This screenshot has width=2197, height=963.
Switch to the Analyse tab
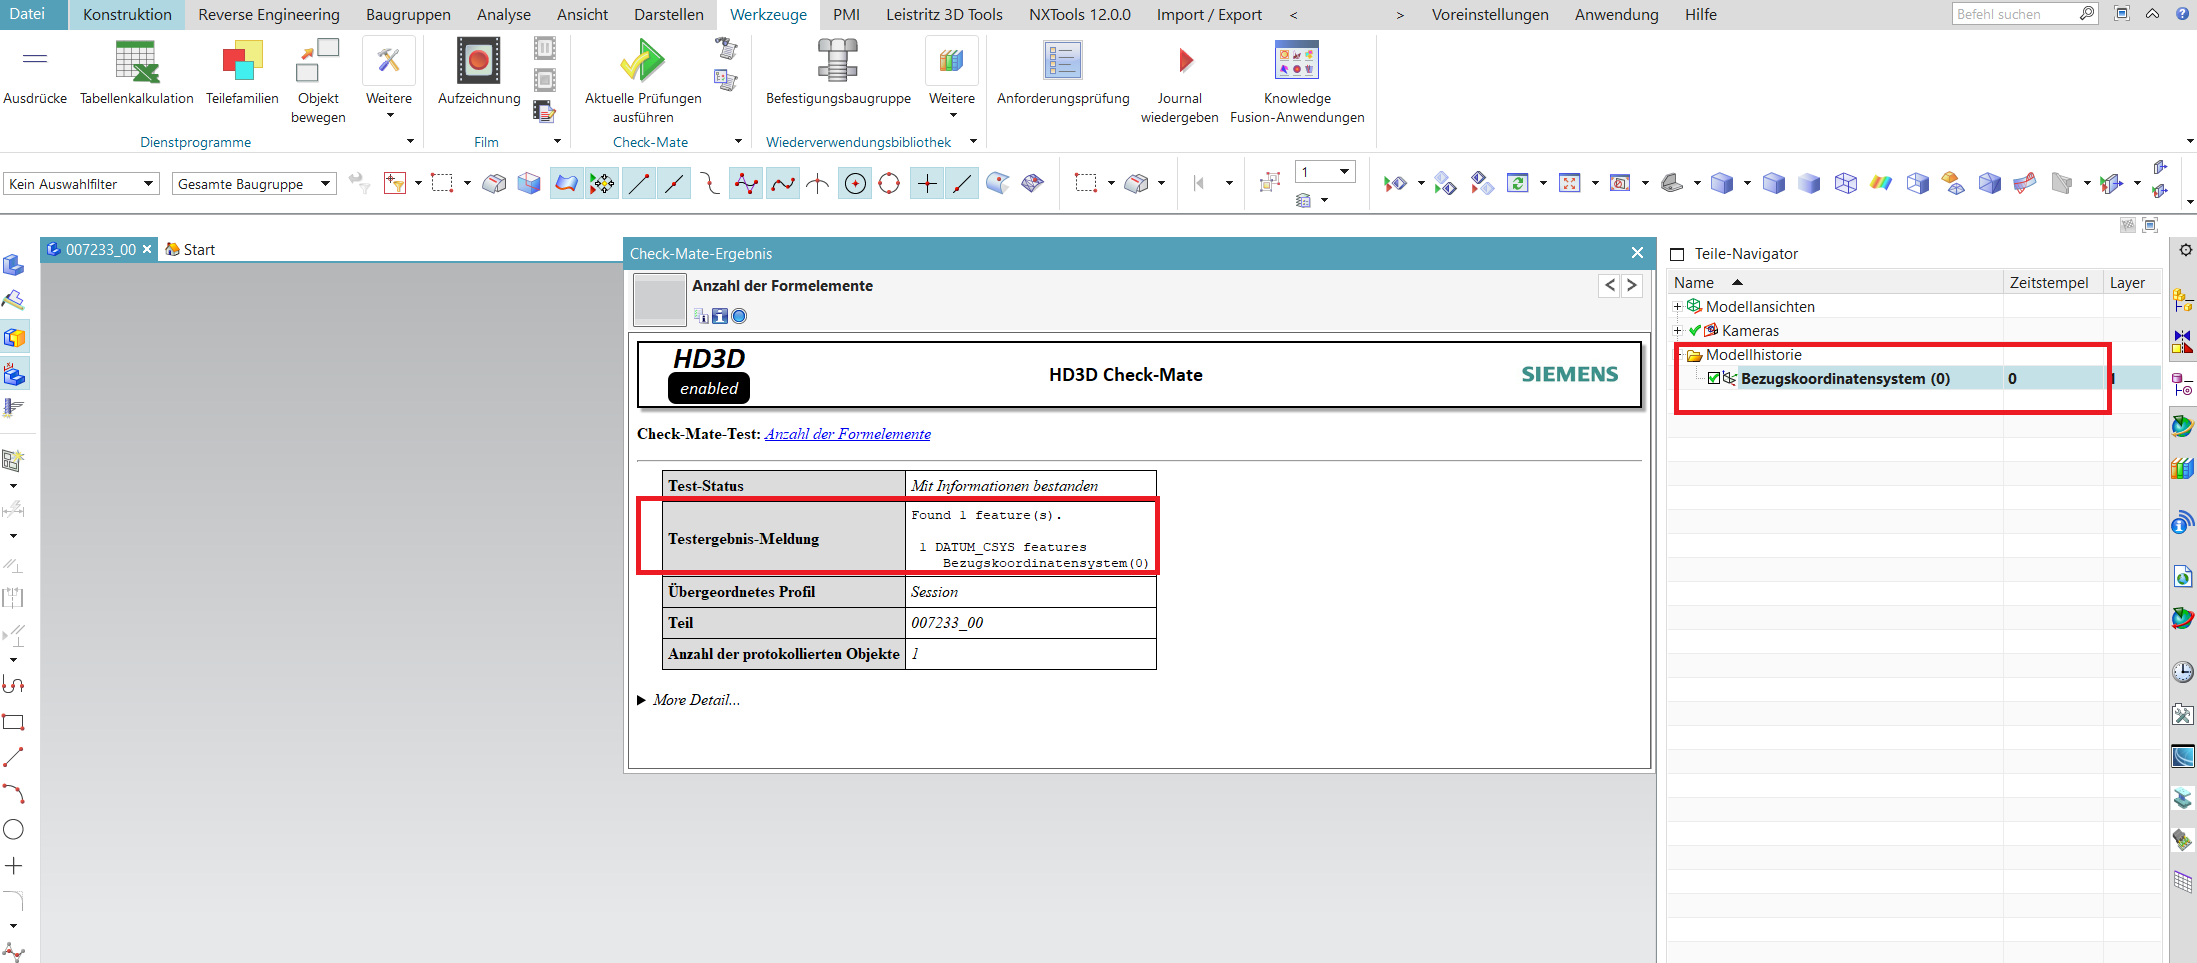point(504,14)
